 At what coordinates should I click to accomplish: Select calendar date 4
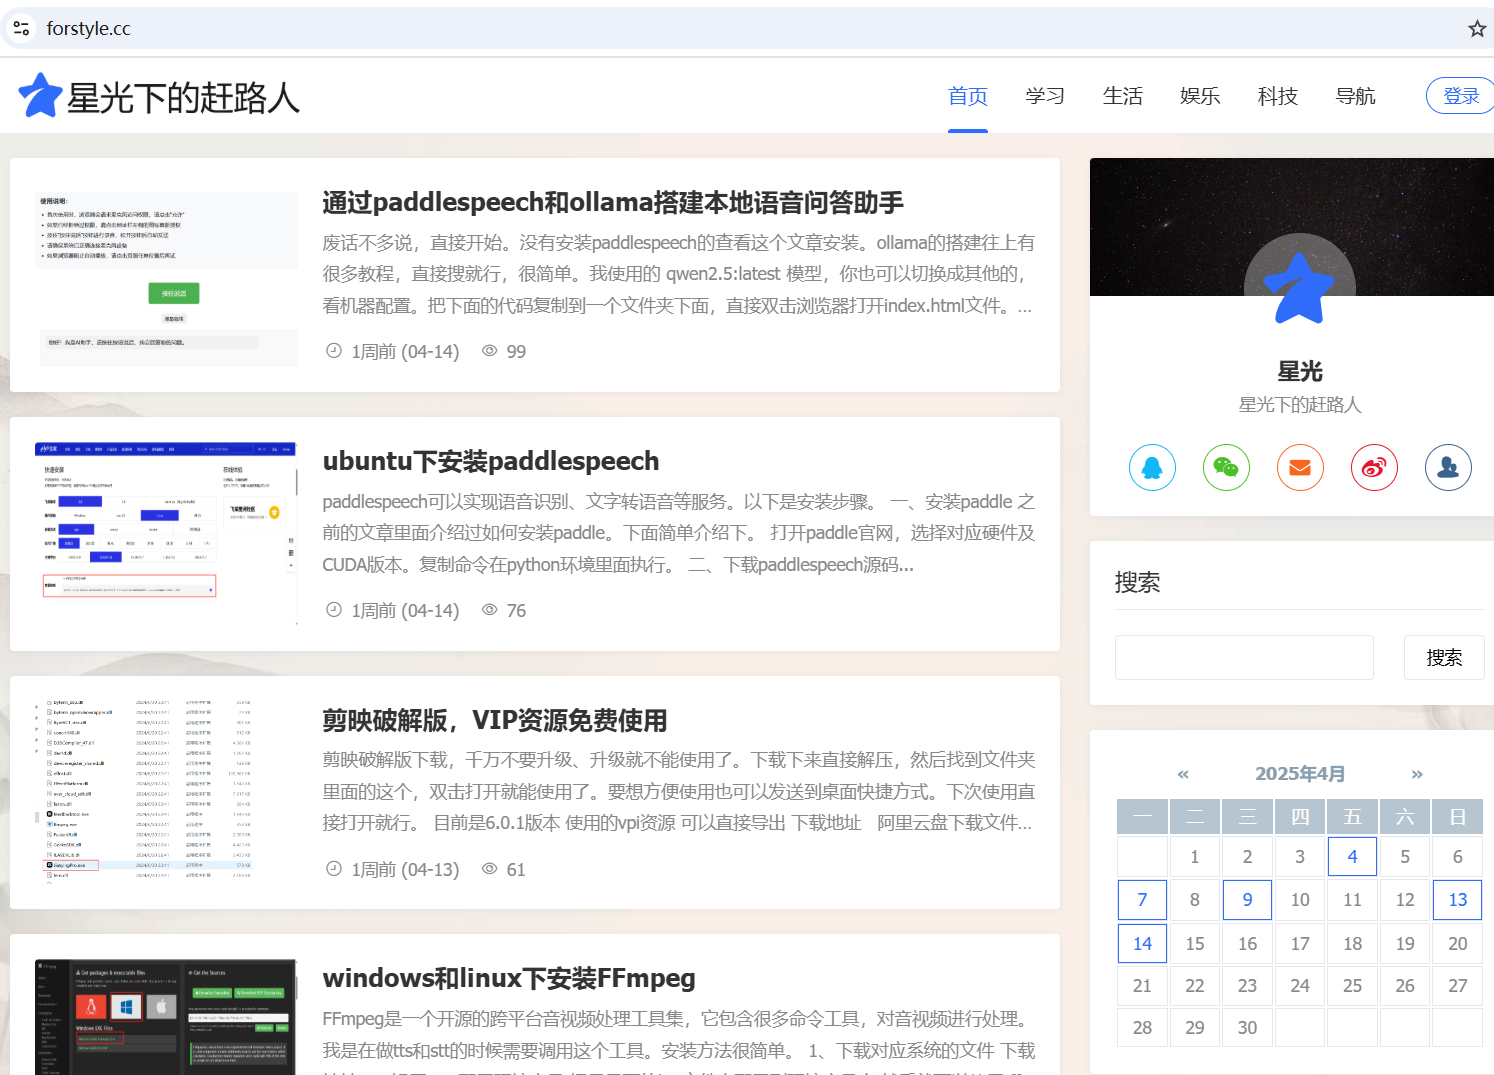click(x=1352, y=856)
